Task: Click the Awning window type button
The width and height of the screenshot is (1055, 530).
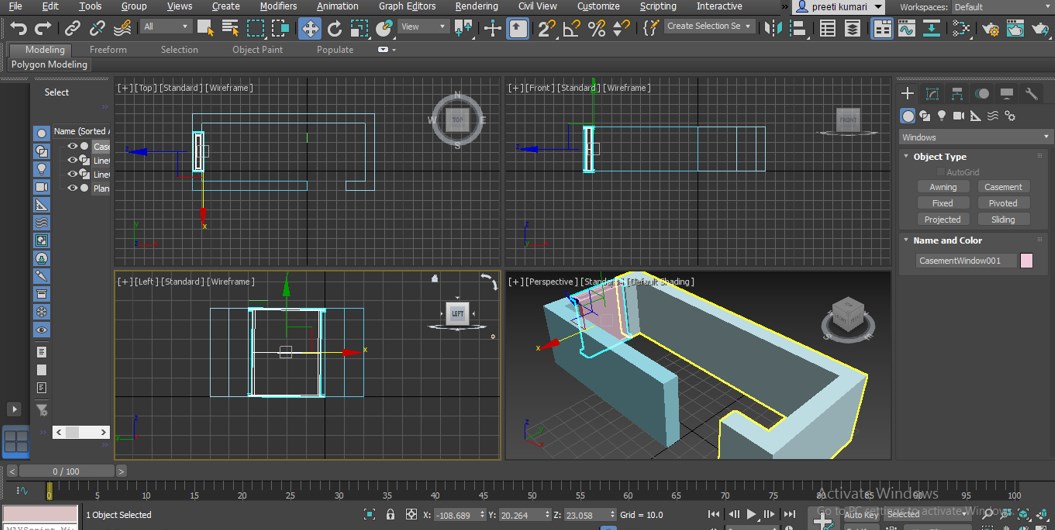Action: pyautogui.click(x=942, y=187)
